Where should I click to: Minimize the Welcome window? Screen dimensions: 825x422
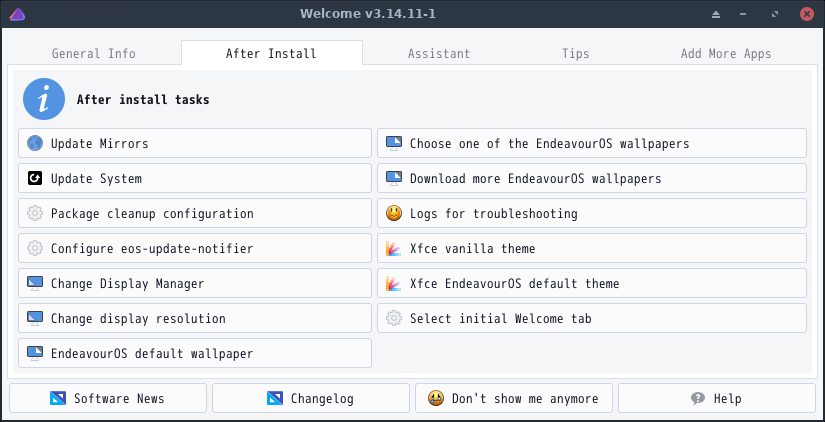(743, 14)
